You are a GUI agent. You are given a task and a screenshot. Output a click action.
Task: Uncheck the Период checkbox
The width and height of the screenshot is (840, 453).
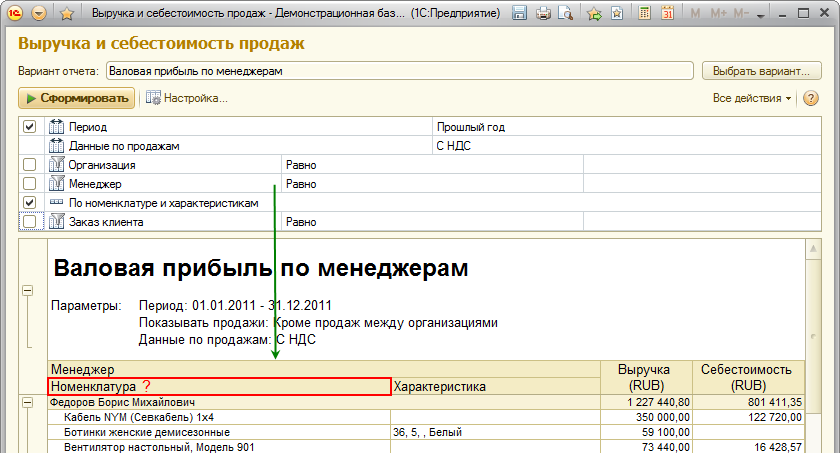[x=29, y=127]
